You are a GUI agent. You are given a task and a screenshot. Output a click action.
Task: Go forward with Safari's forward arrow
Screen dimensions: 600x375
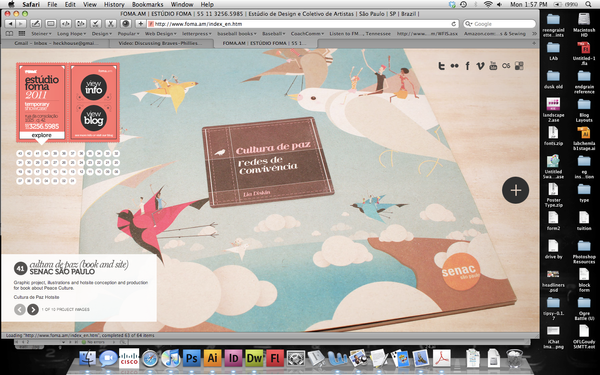pos(21,24)
